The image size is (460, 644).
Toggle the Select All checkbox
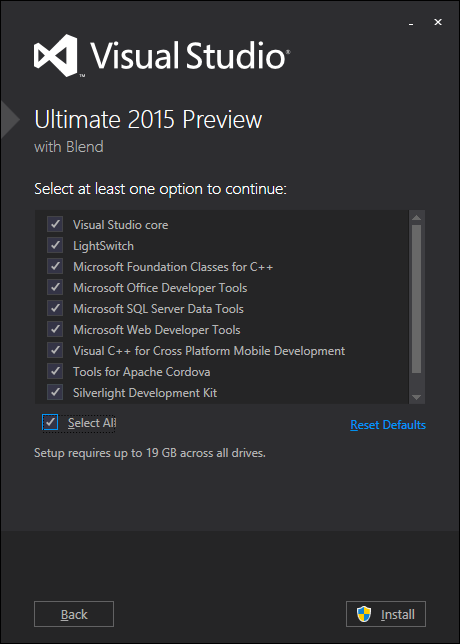[50, 423]
